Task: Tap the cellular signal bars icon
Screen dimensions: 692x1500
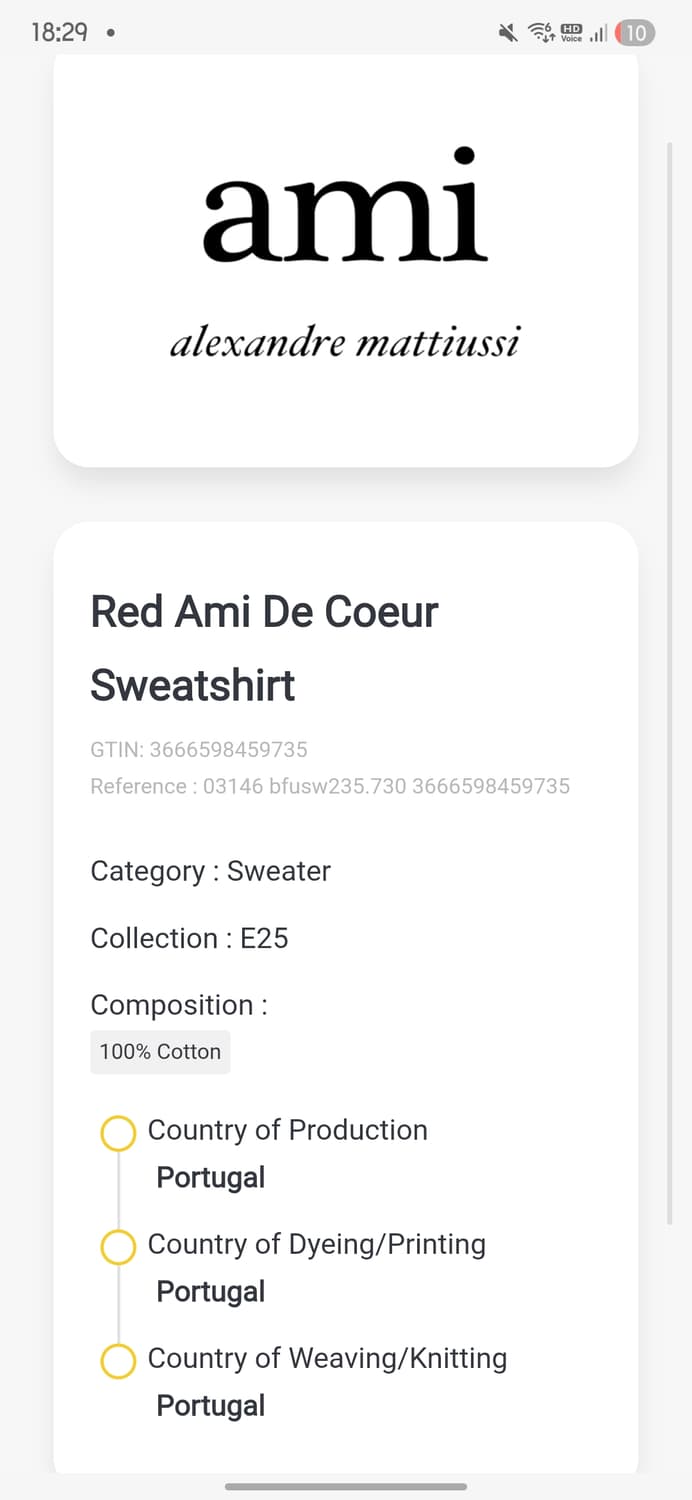Action: [598, 34]
